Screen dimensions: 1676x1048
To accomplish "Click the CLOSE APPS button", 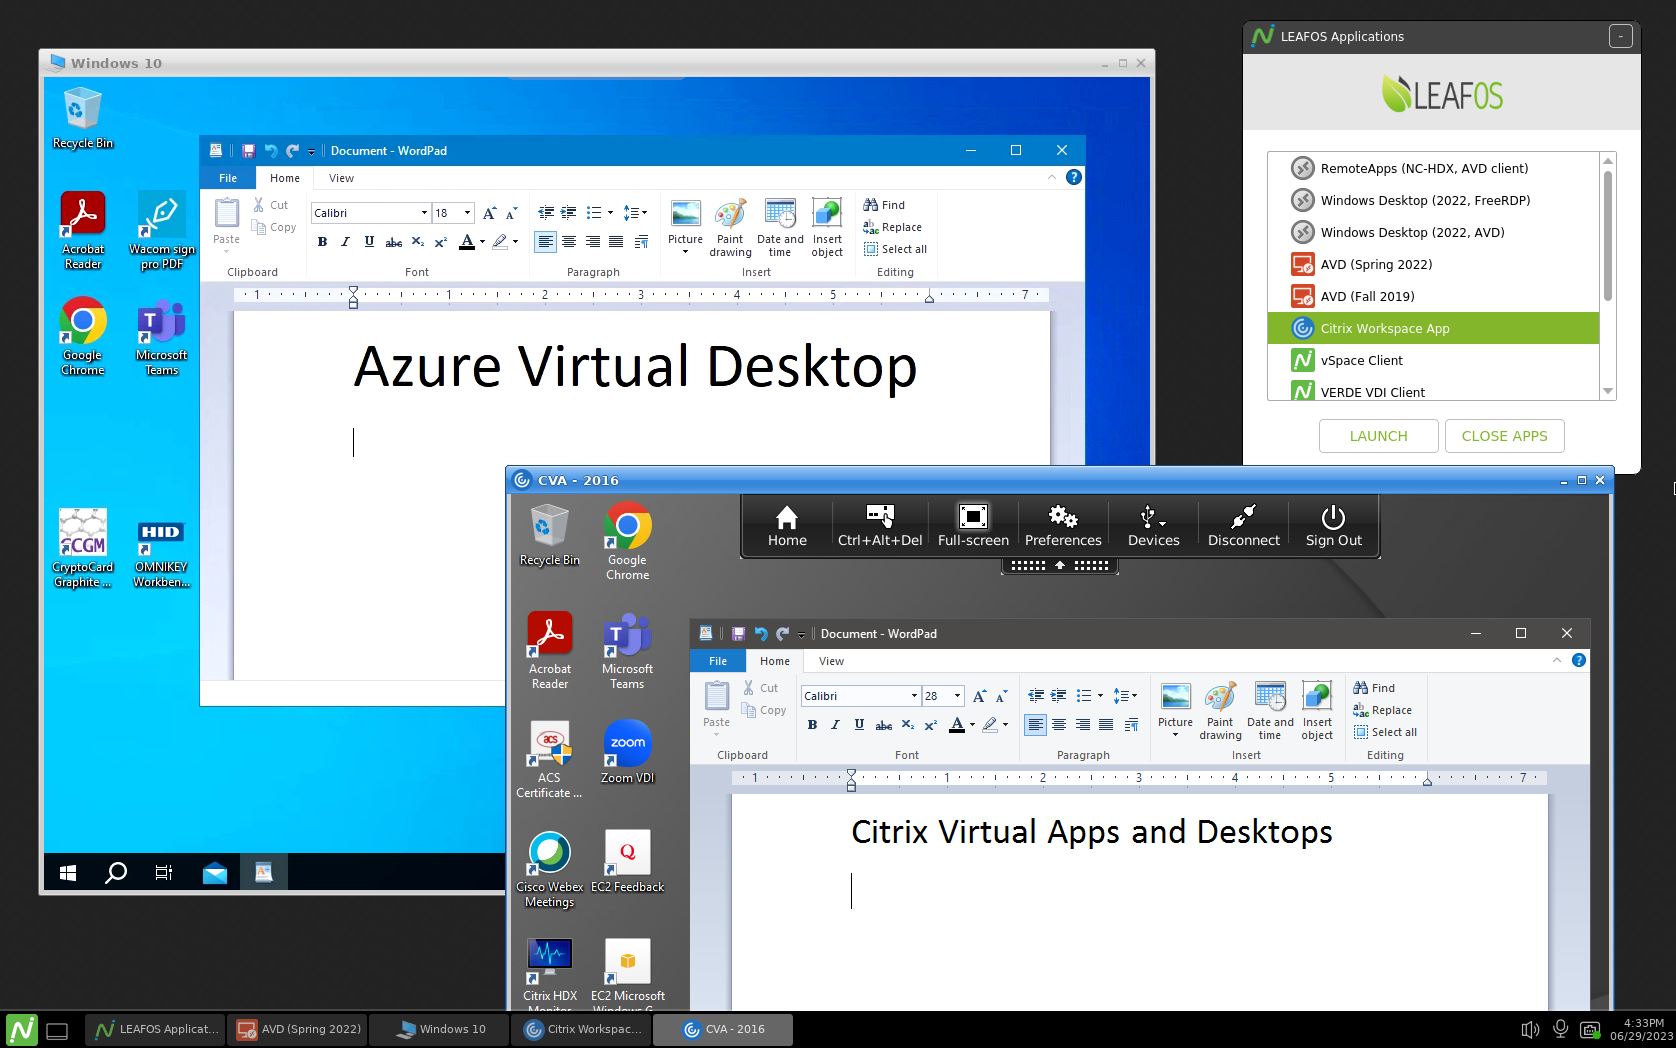I will click(x=1504, y=436).
